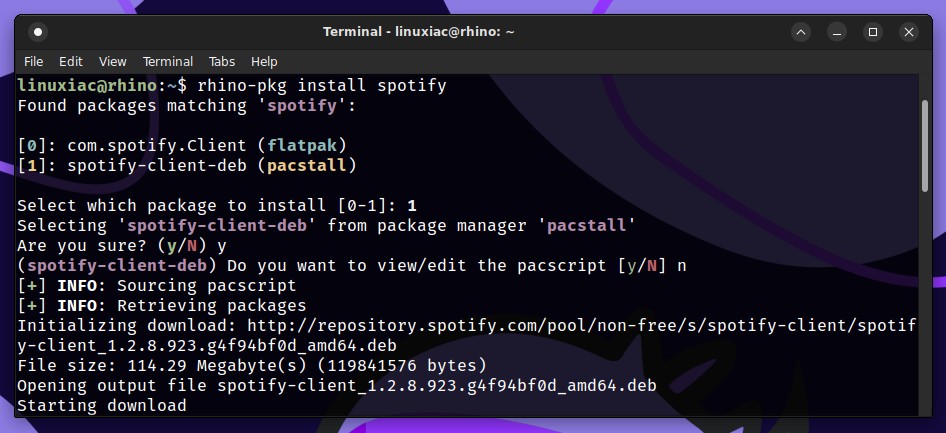Open the Tabs menu

pos(222,62)
